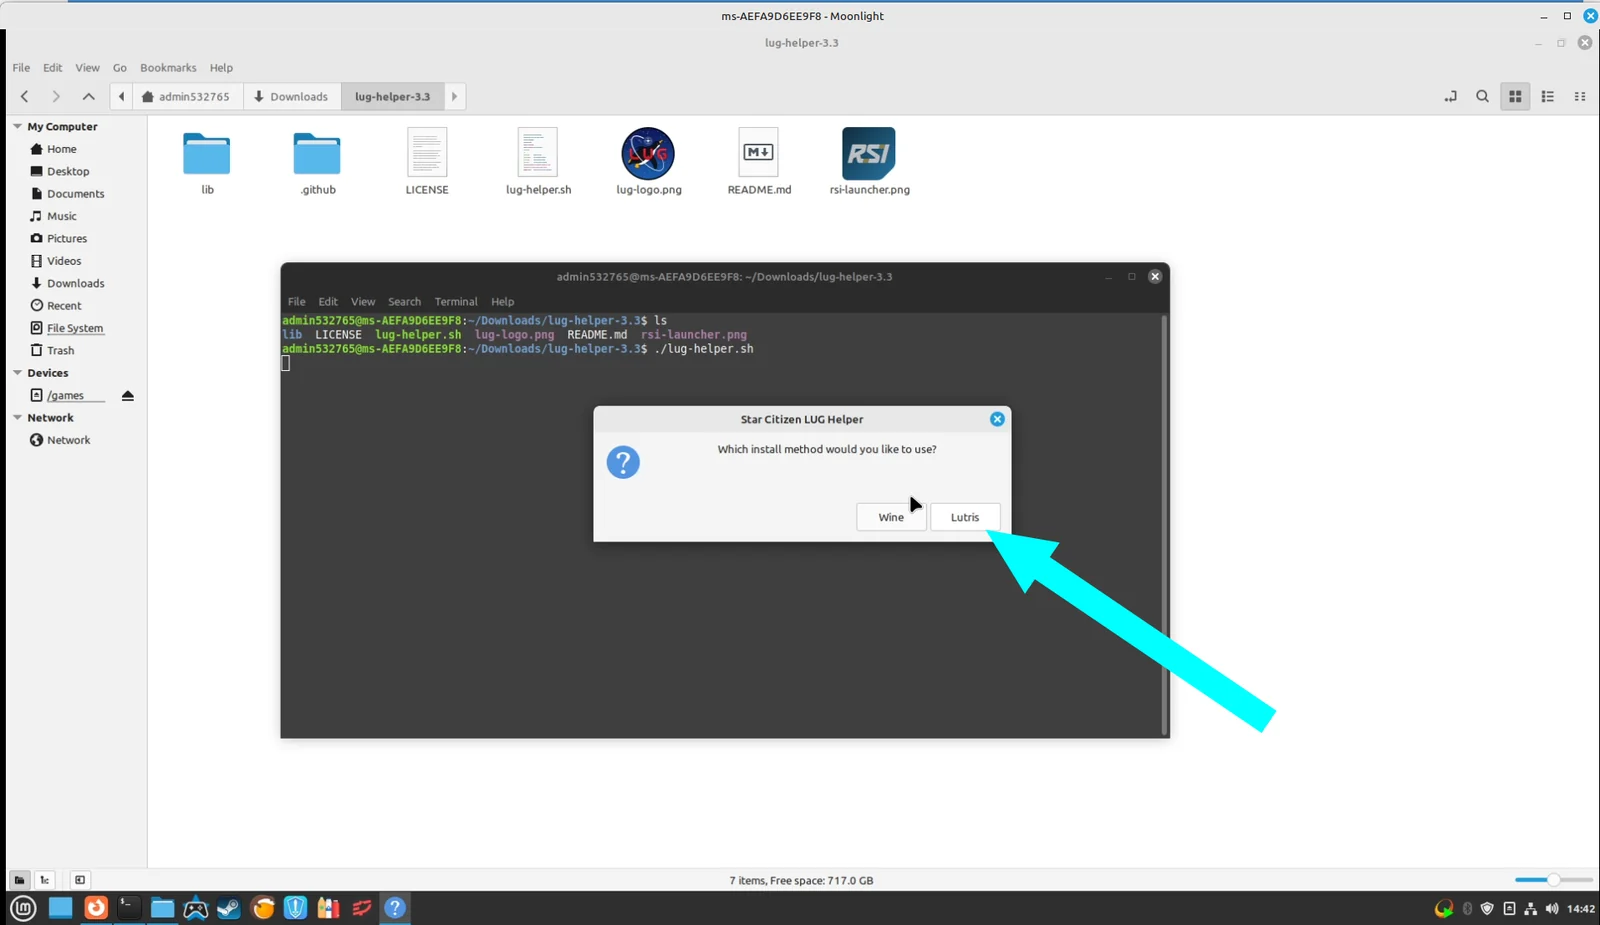Viewport: 1600px width, 925px height.
Task: Adjust the icon zoom slider
Action: pos(1553,880)
